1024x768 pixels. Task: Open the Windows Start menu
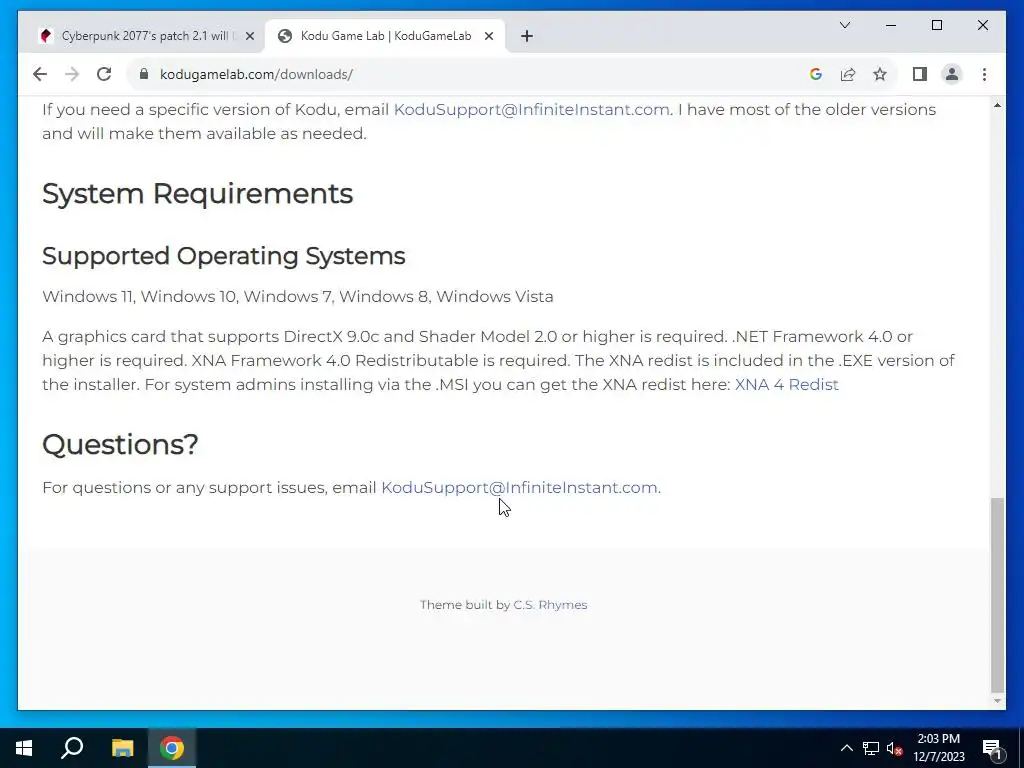tap(24, 748)
